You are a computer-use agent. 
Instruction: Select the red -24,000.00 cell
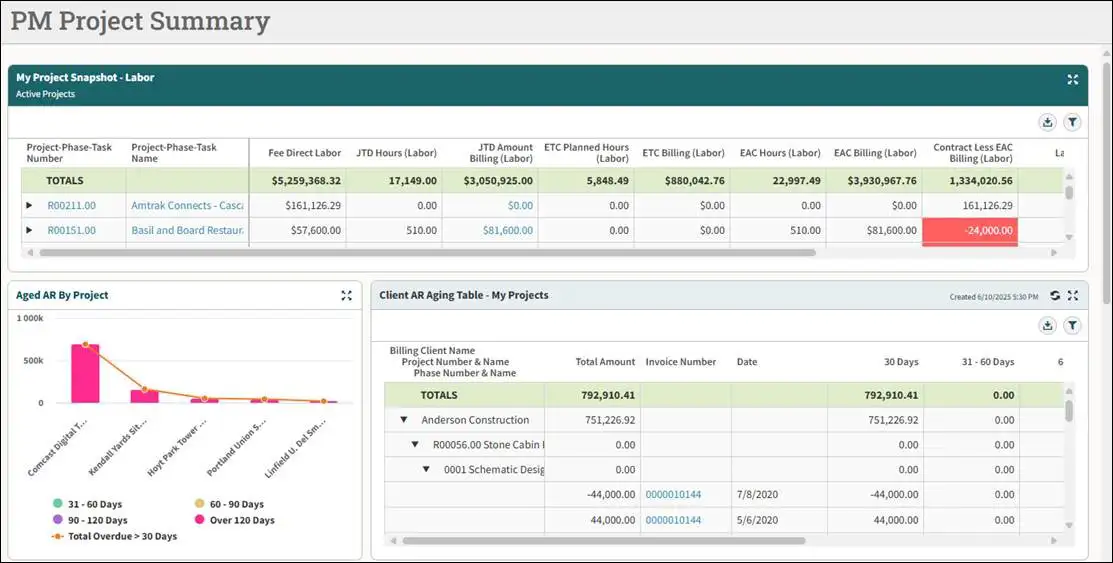click(x=970, y=231)
